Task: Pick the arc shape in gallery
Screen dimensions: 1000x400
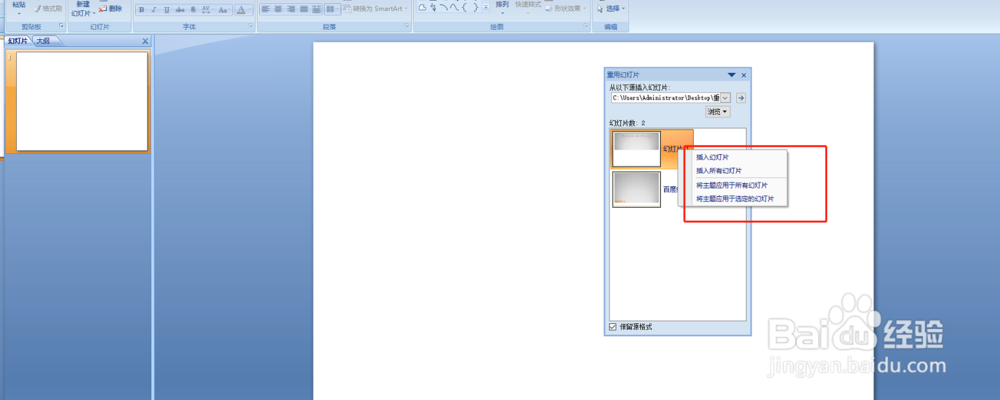Action: 443,7
